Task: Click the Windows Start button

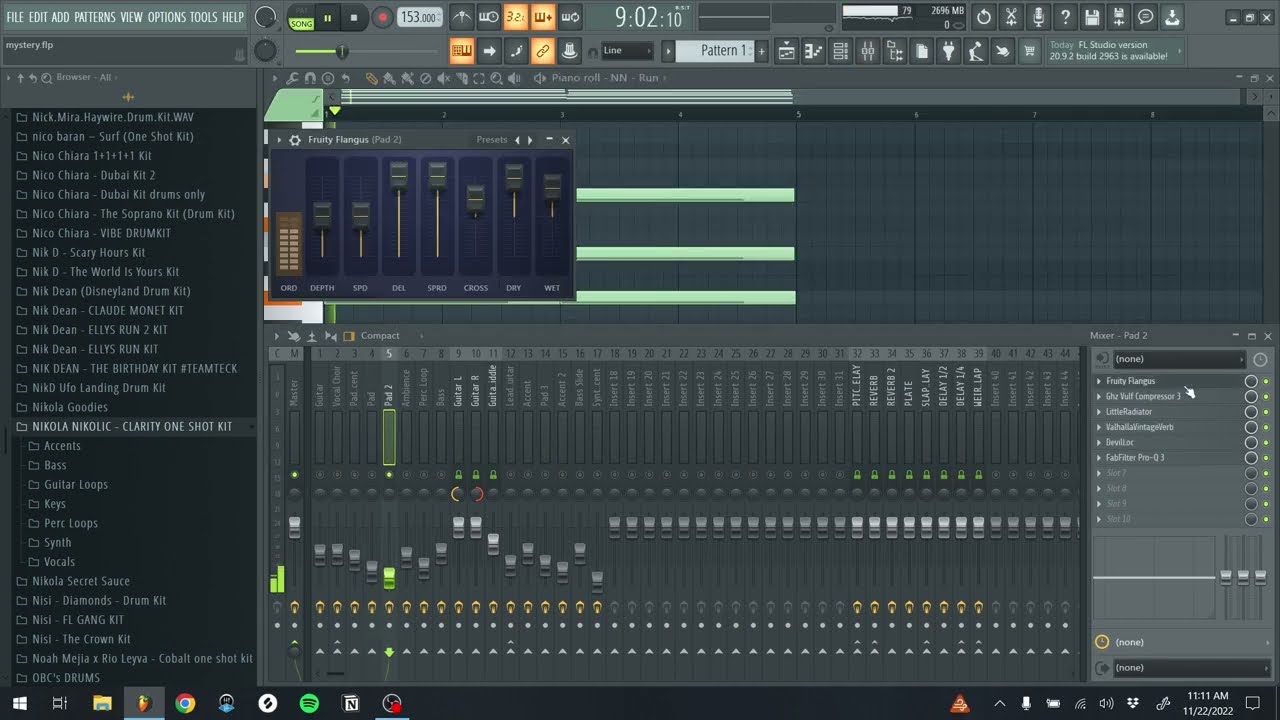Action: point(19,703)
